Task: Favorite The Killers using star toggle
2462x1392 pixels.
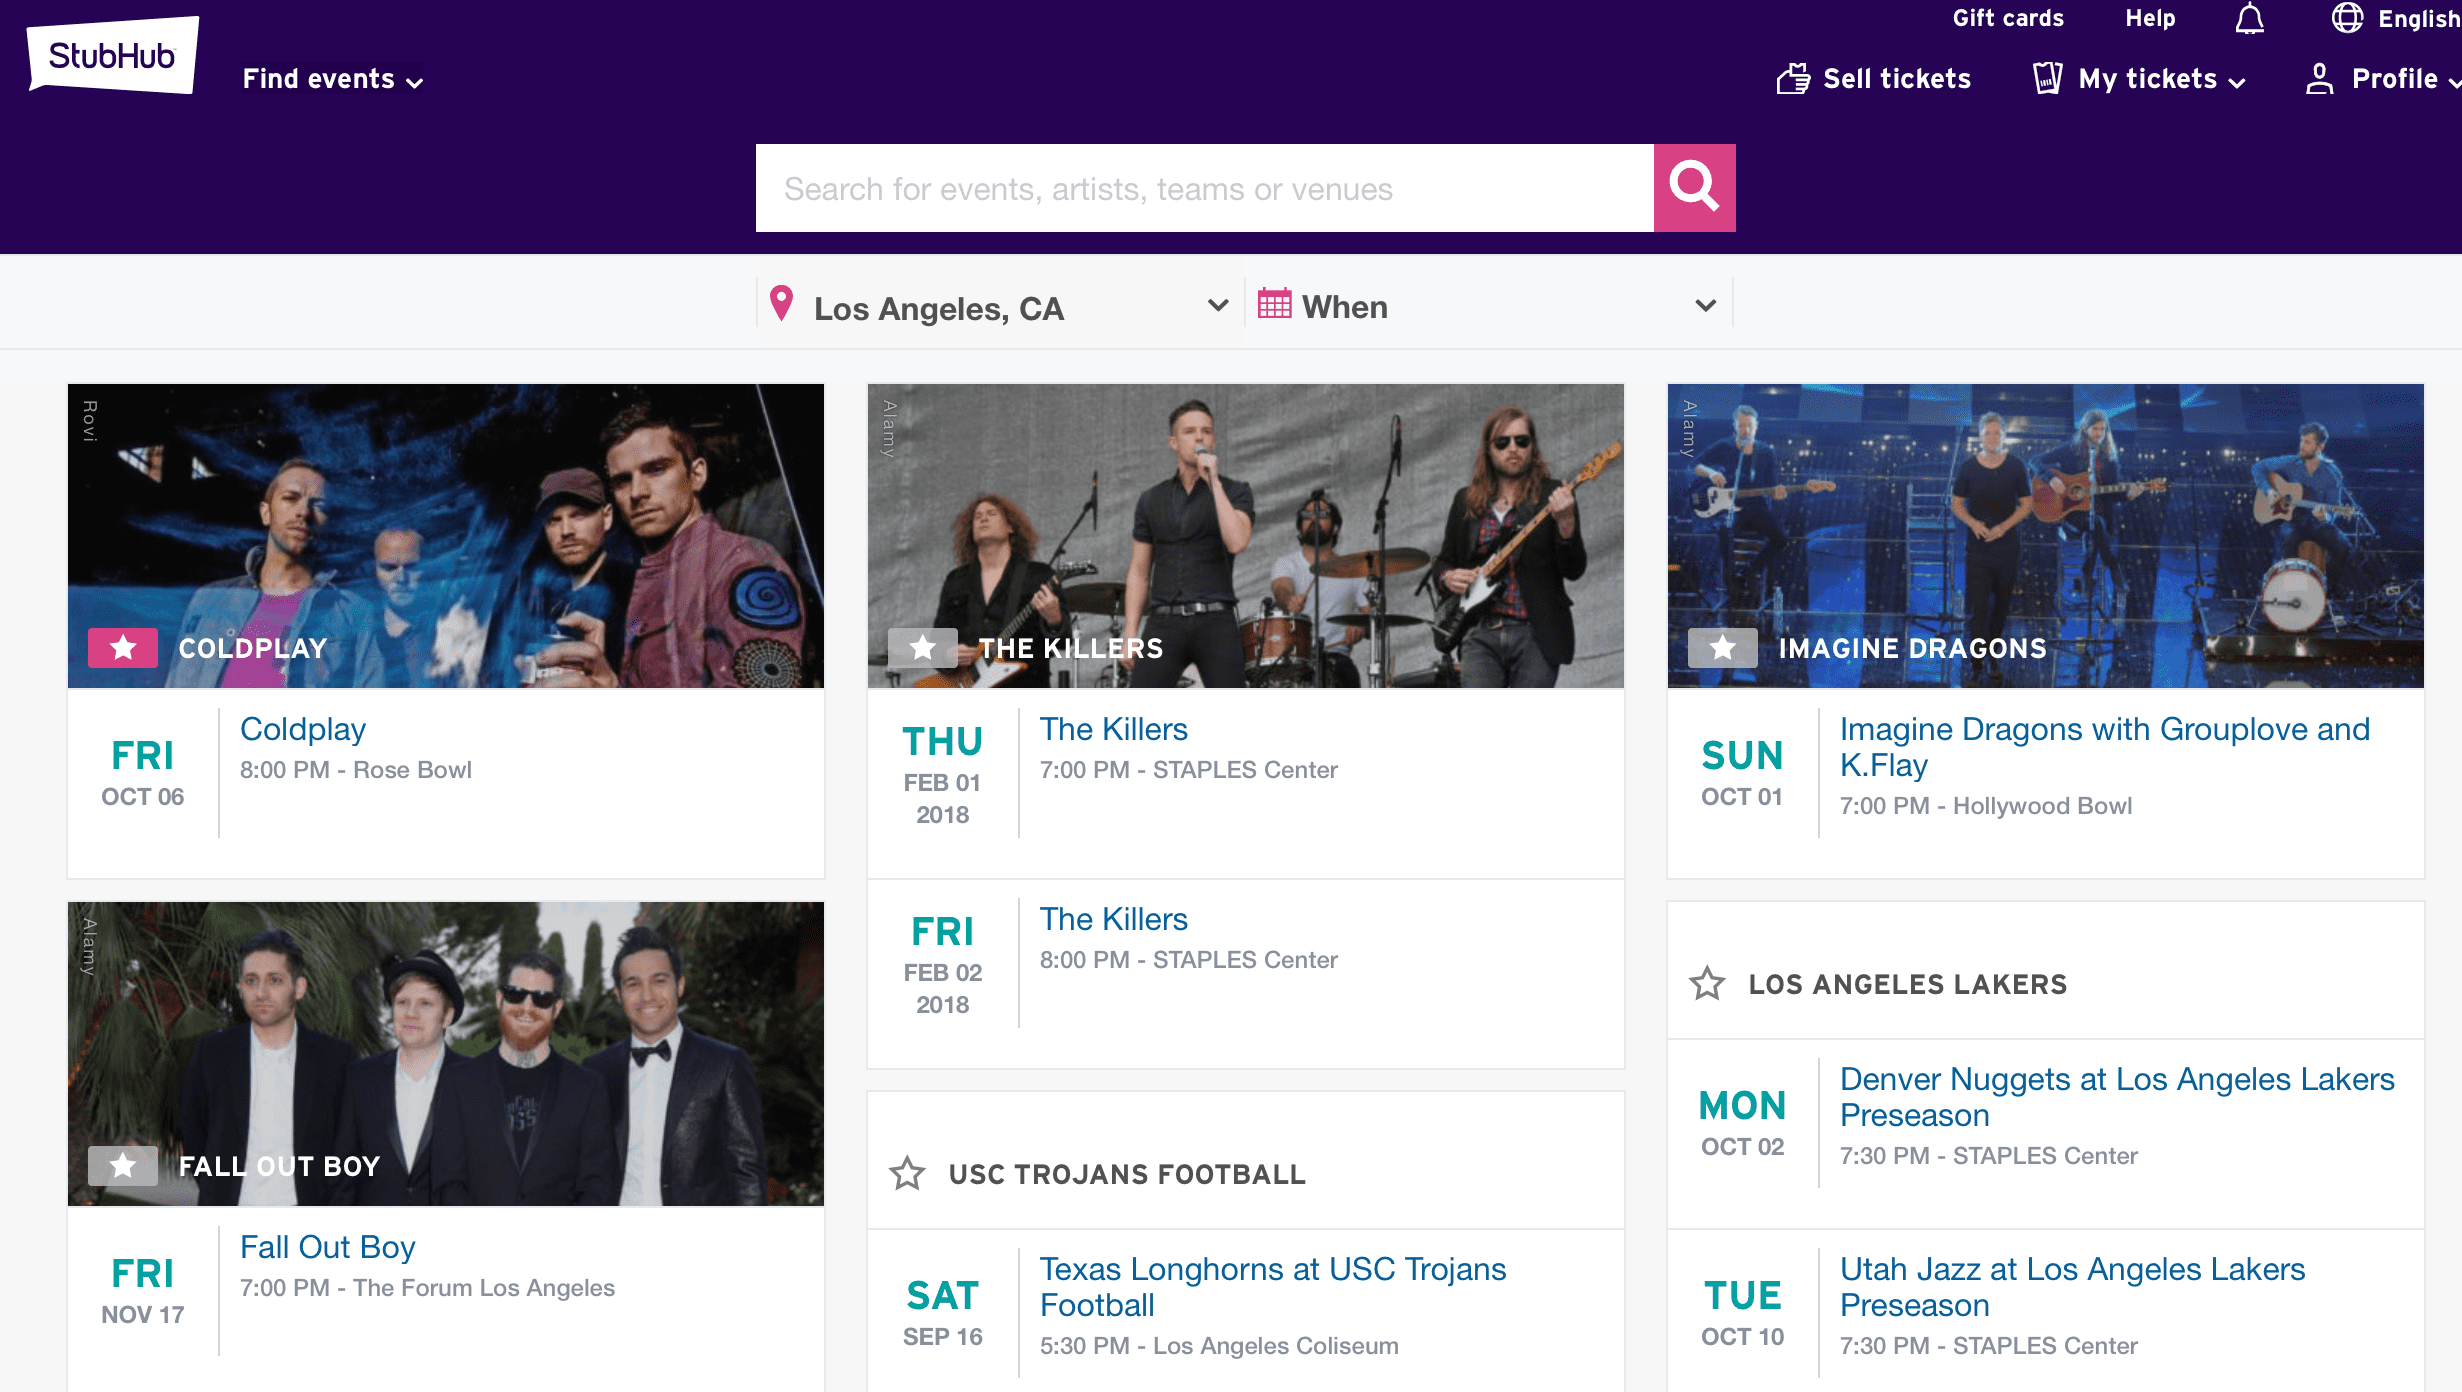Action: click(x=923, y=648)
